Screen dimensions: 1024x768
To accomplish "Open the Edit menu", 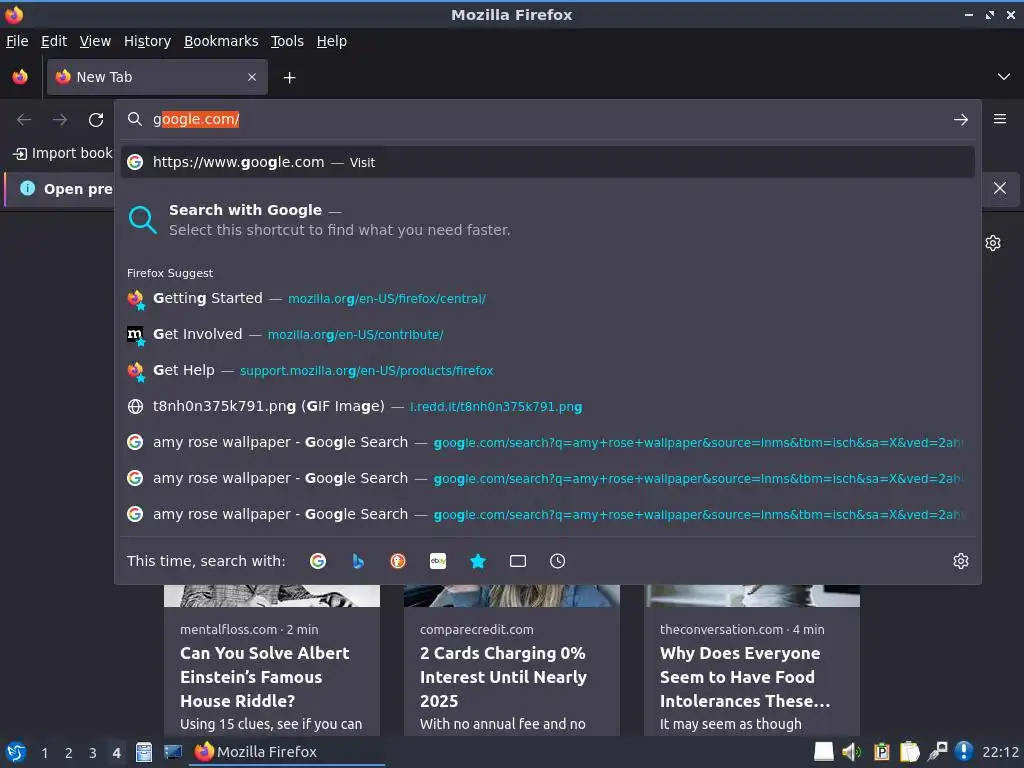I will [x=54, y=41].
